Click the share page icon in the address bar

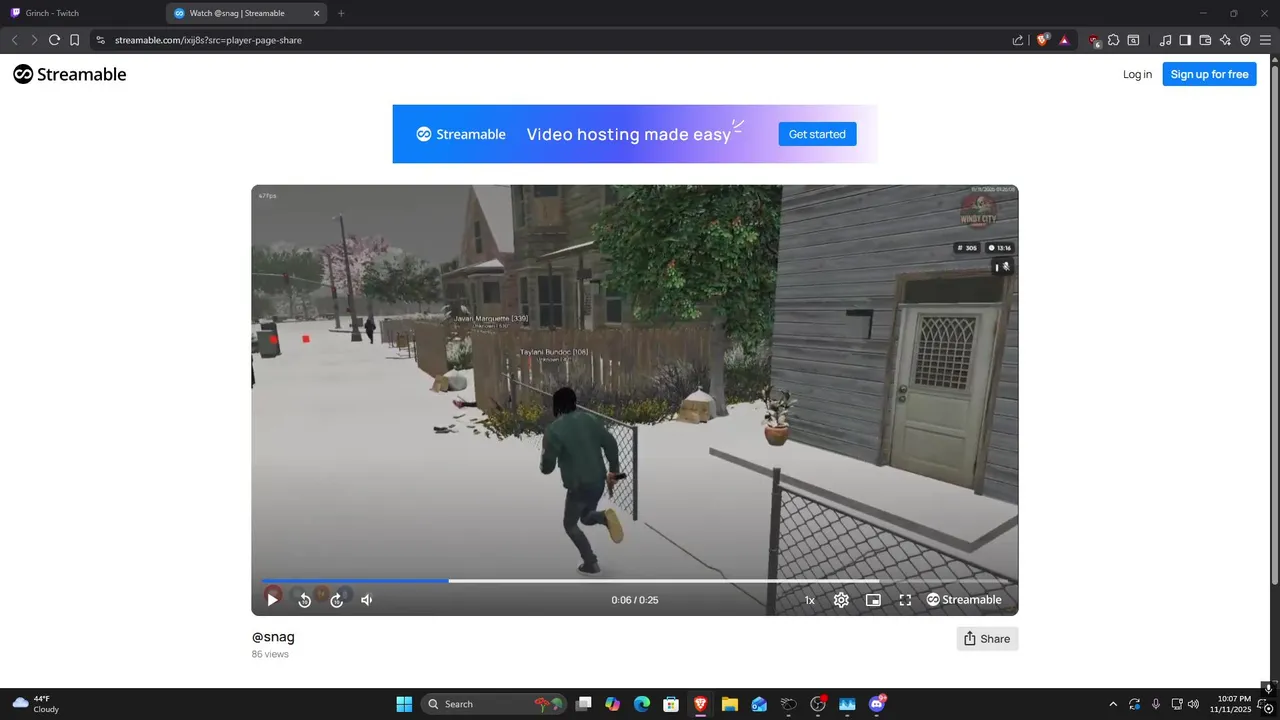point(1017,40)
